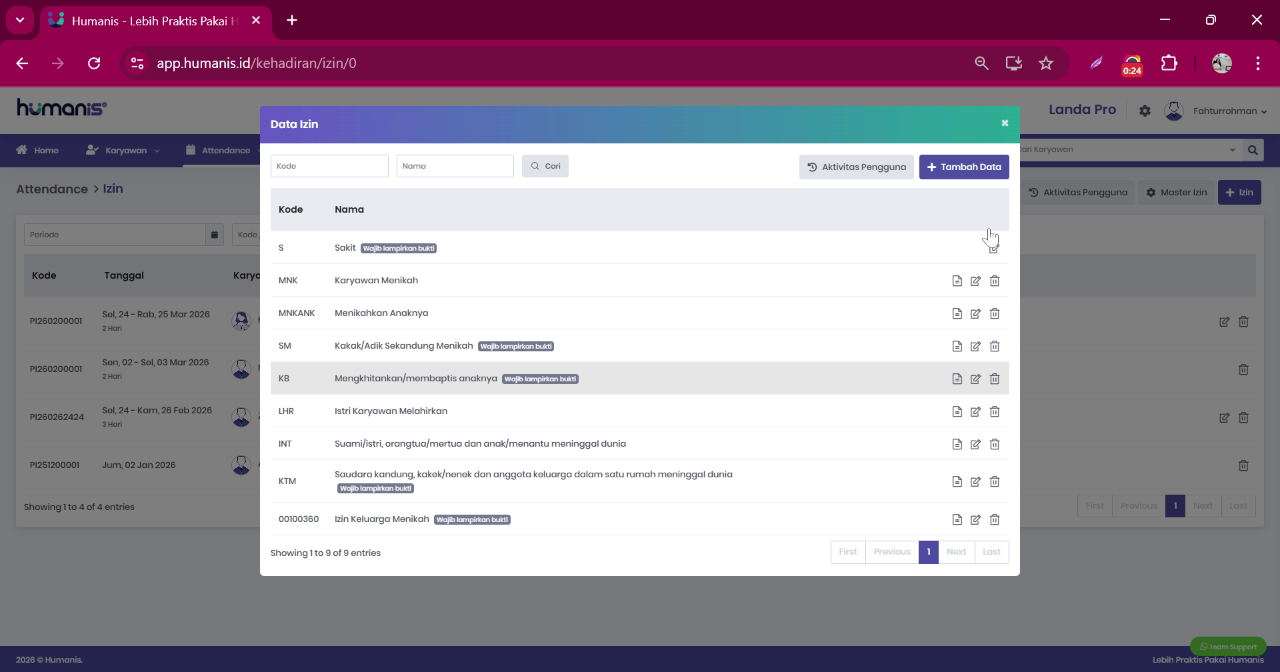
Task: Open detail document icon for KB row
Action: tap(957, 379)
